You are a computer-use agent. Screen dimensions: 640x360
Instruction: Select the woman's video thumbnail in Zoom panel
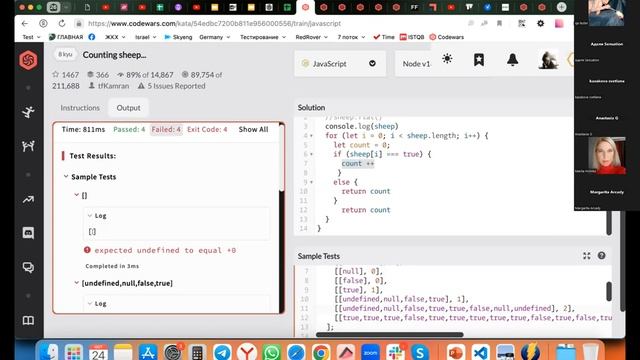coord(607,156)
